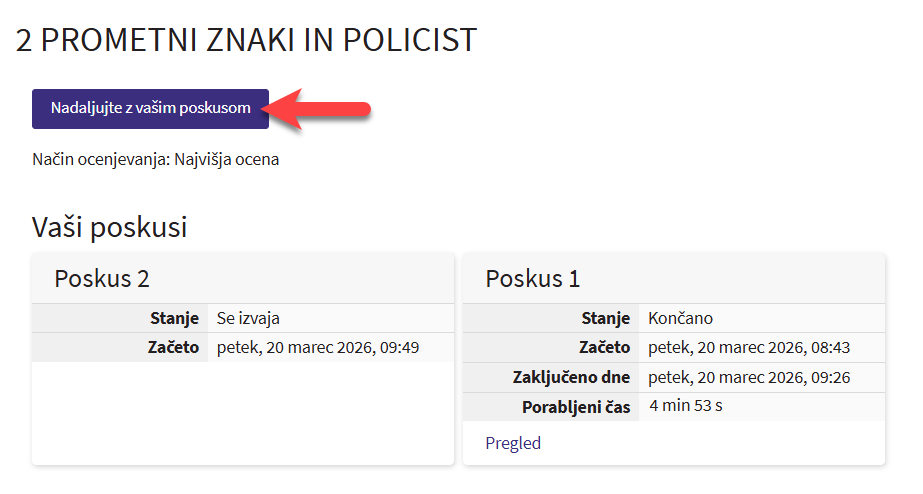Screen dimensions: 923x494
Task: Click the Začeto label in Poskus 2
Action: [174, 348]
